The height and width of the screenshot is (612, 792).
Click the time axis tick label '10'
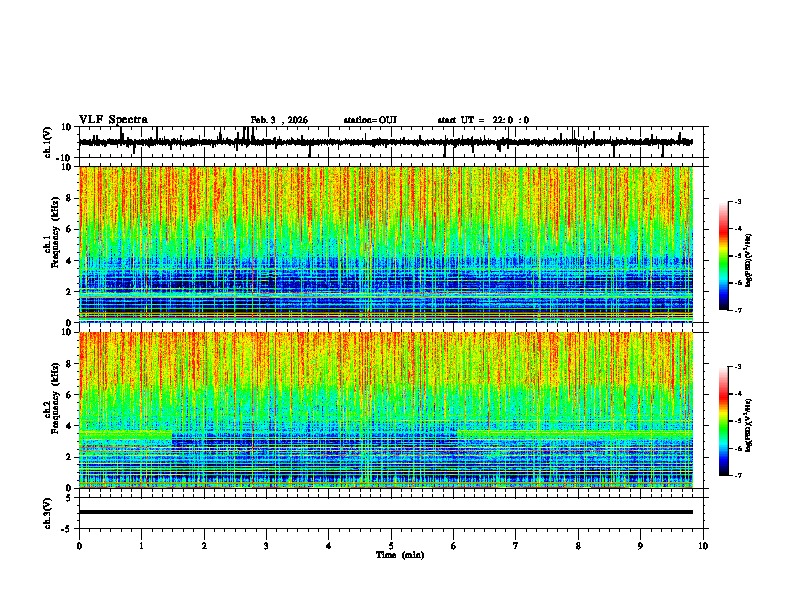tap(703, 546)
